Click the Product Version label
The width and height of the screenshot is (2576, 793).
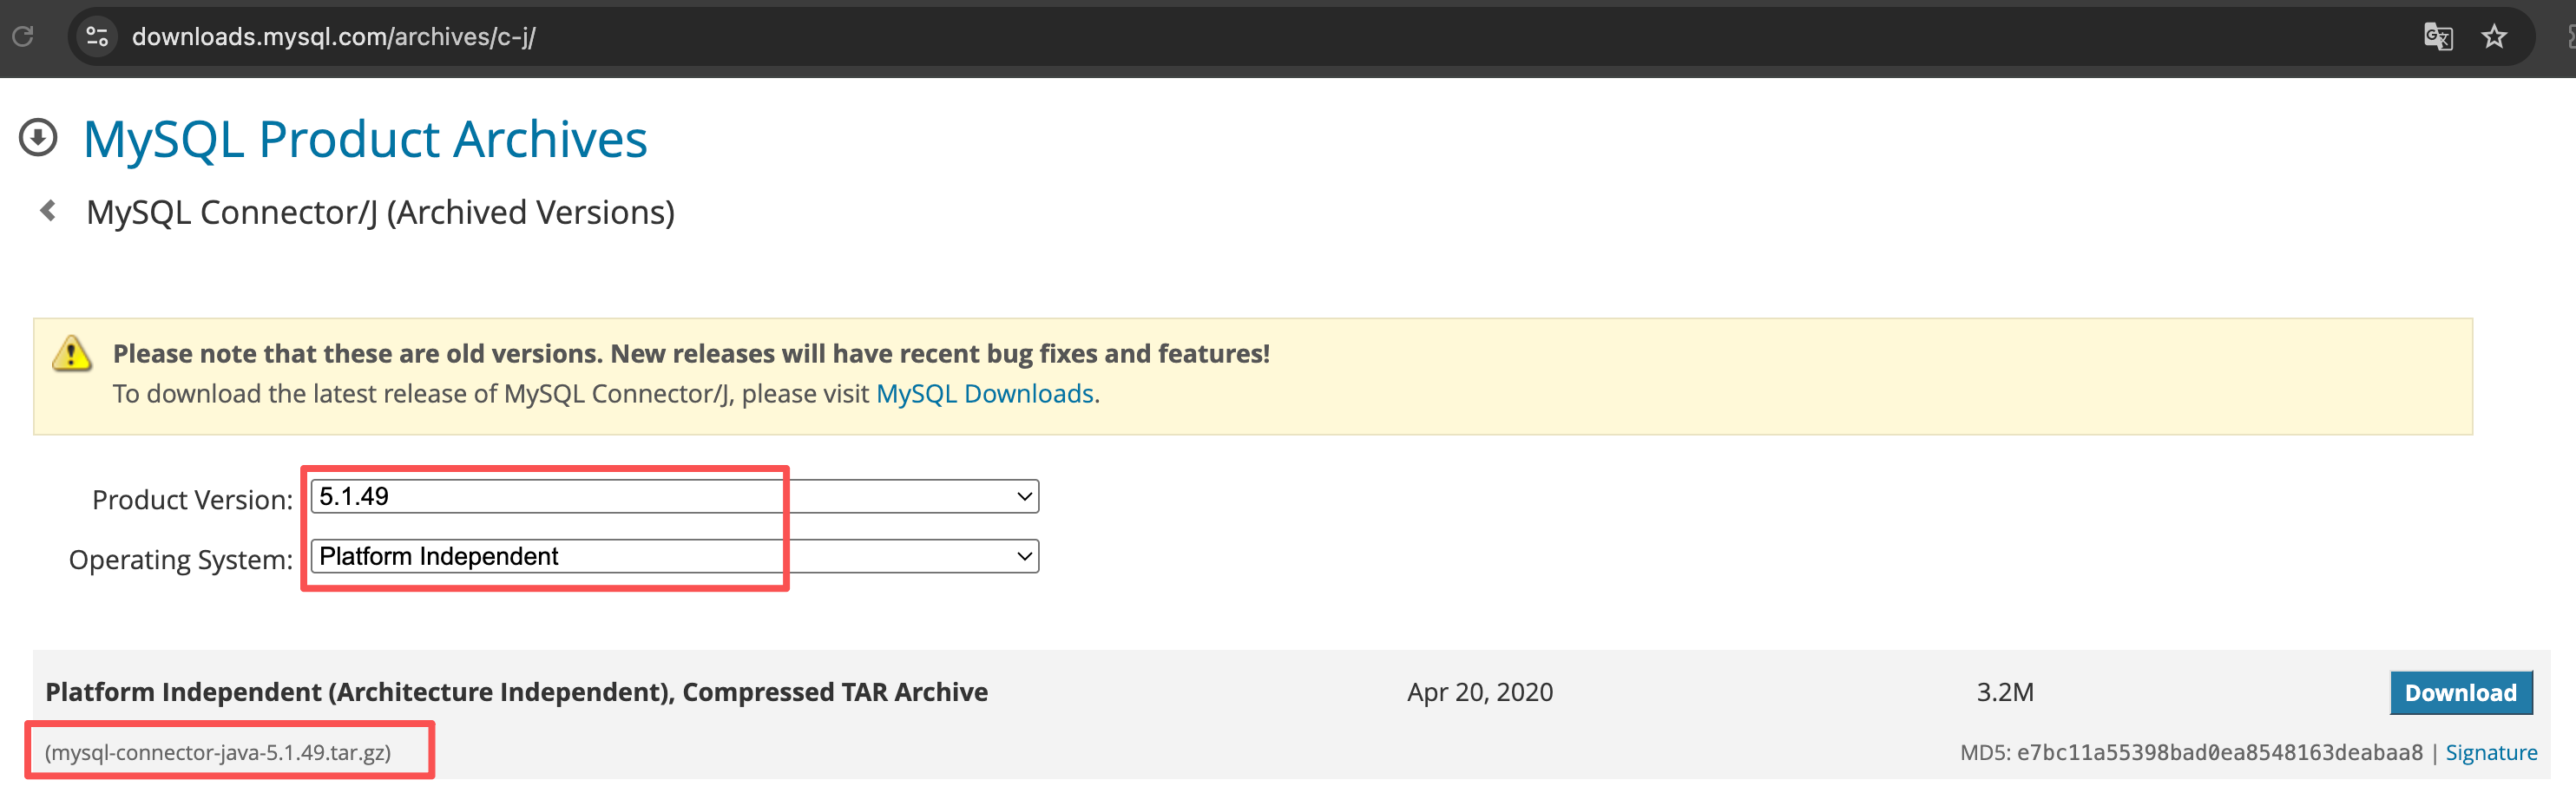click(x=192, y=499)
